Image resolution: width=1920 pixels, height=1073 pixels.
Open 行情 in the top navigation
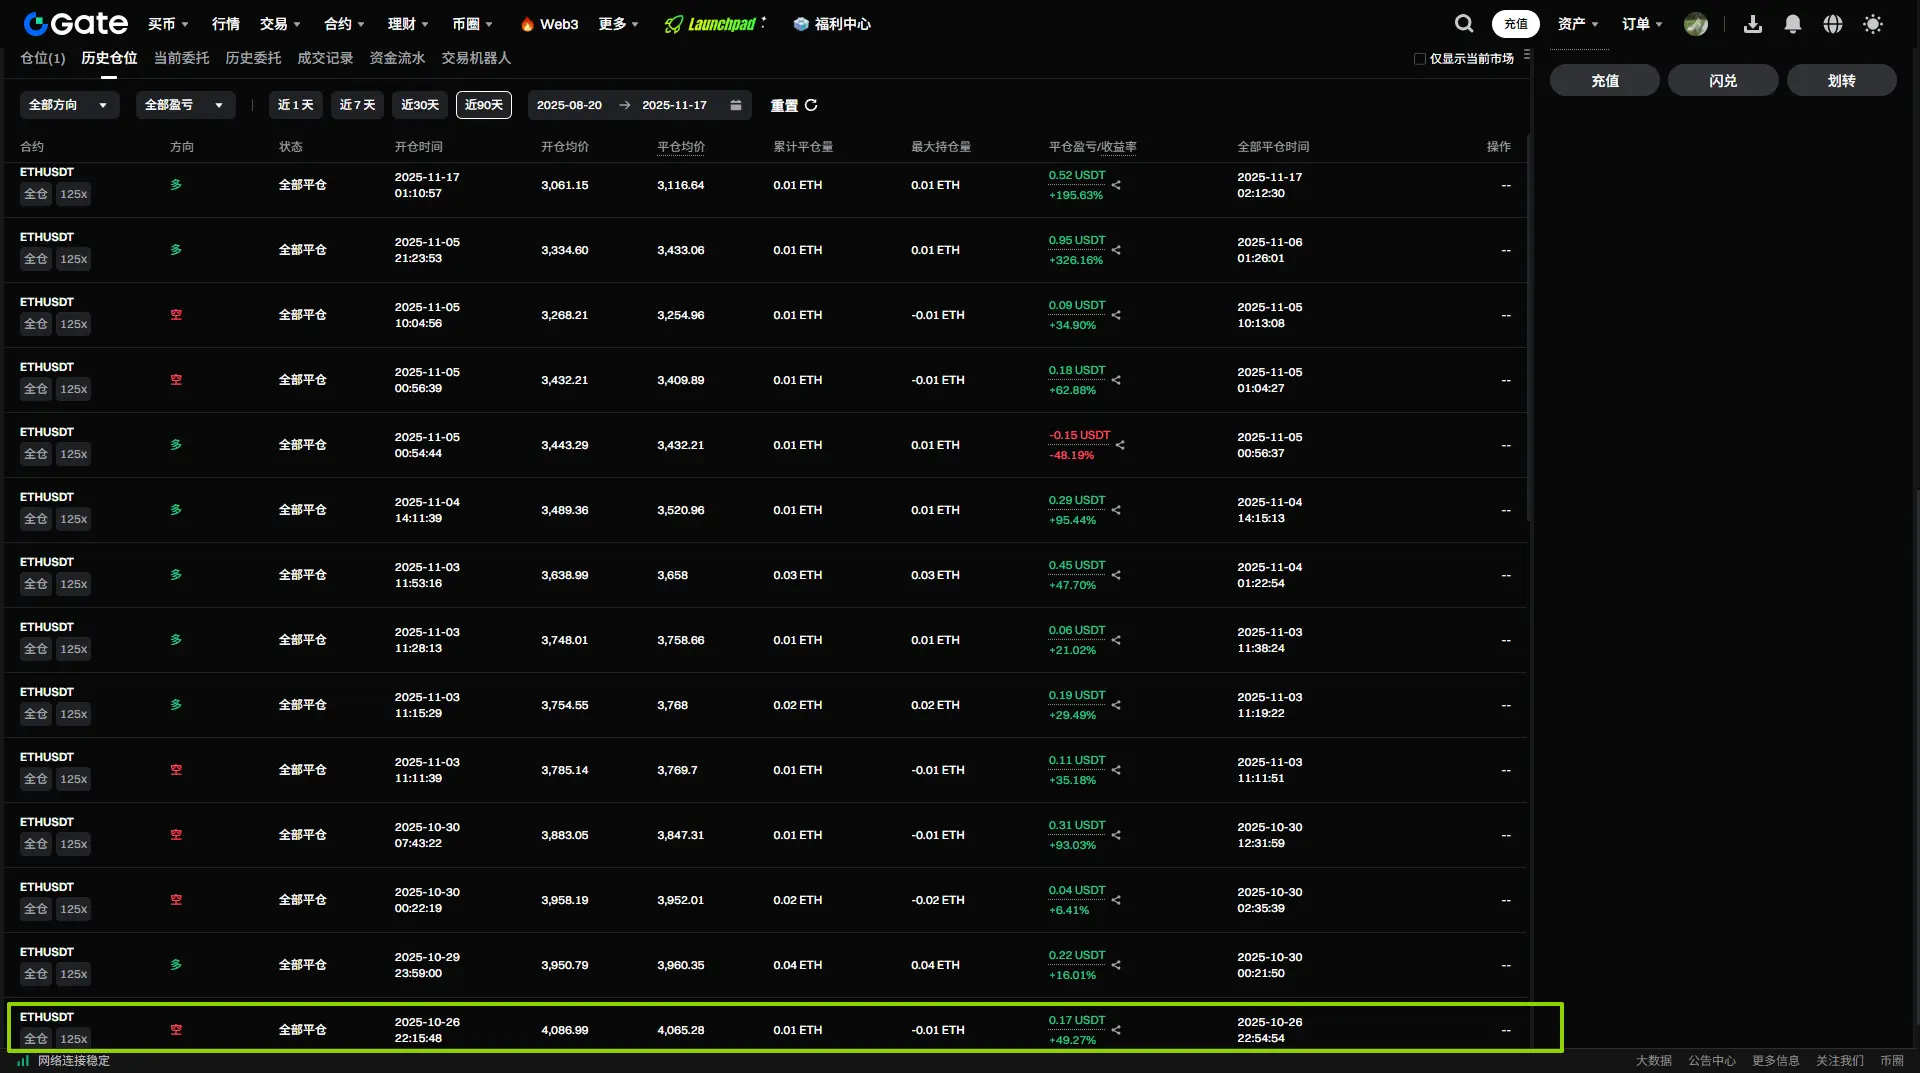pos(226,24)
